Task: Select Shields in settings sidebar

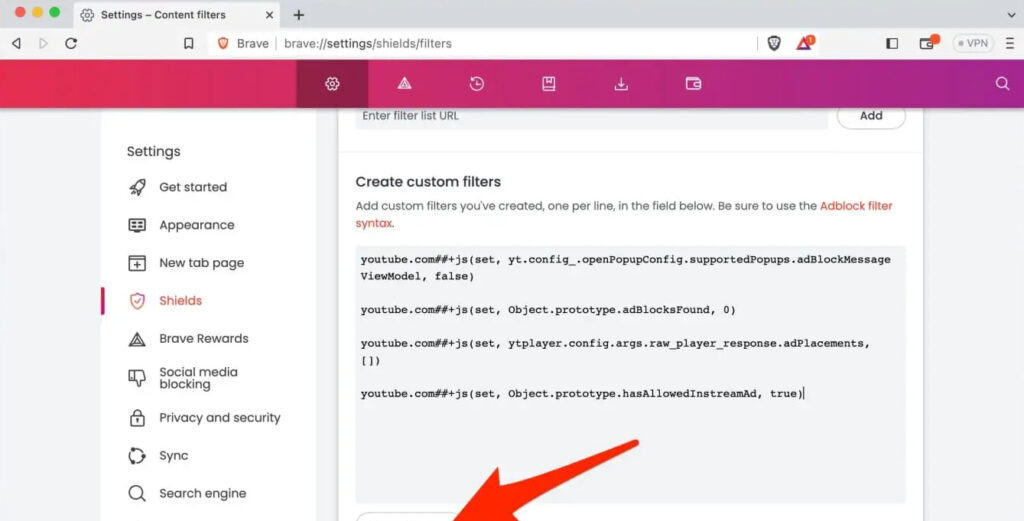Action: click(x=180, y=301)
